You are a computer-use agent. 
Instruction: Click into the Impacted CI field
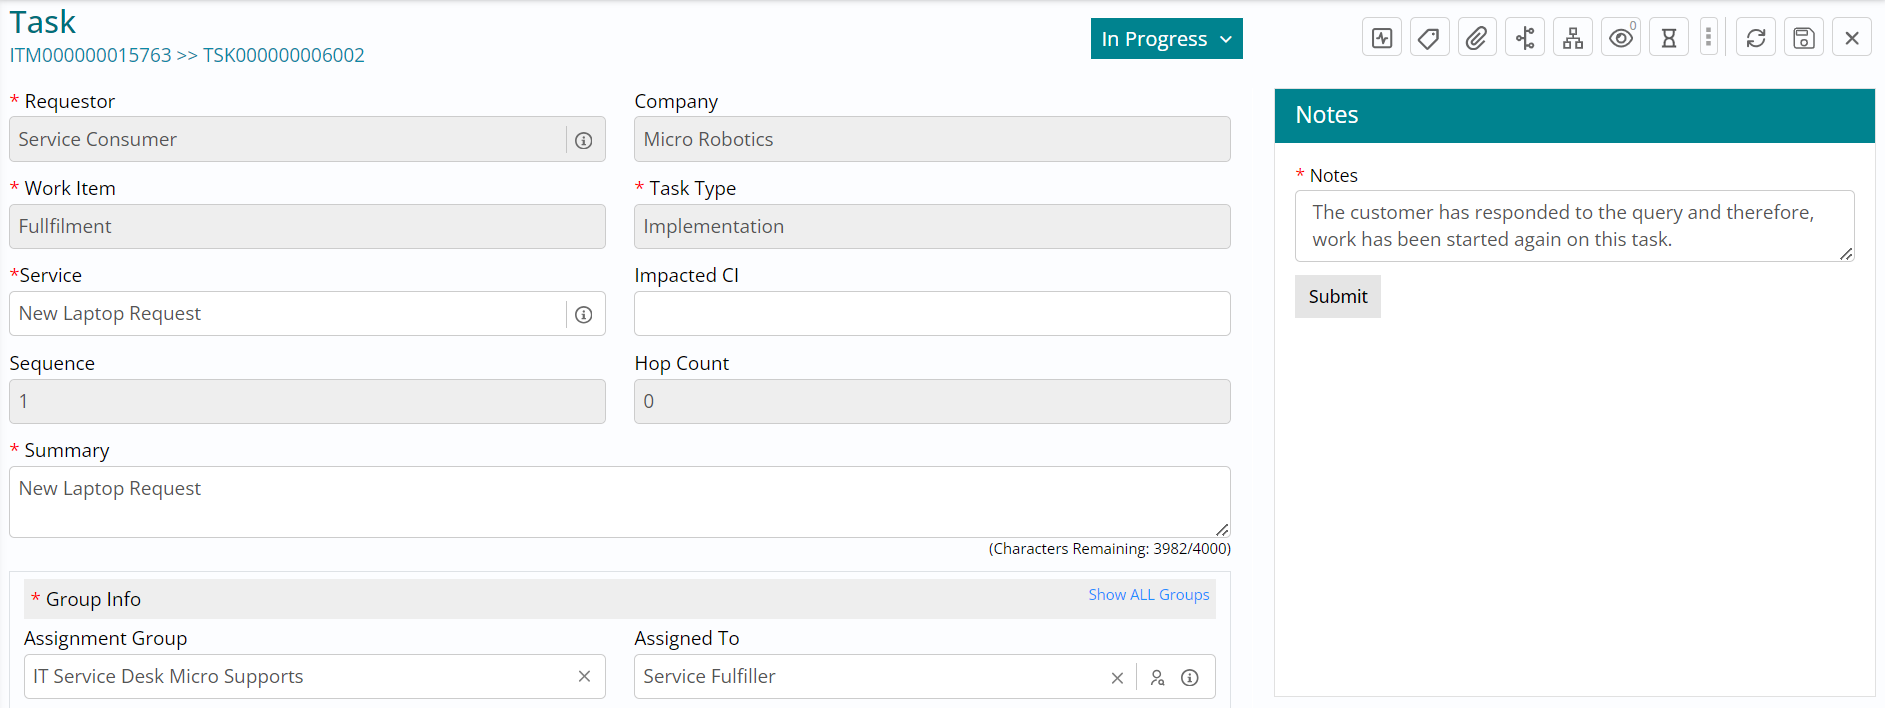pos(931,314)
